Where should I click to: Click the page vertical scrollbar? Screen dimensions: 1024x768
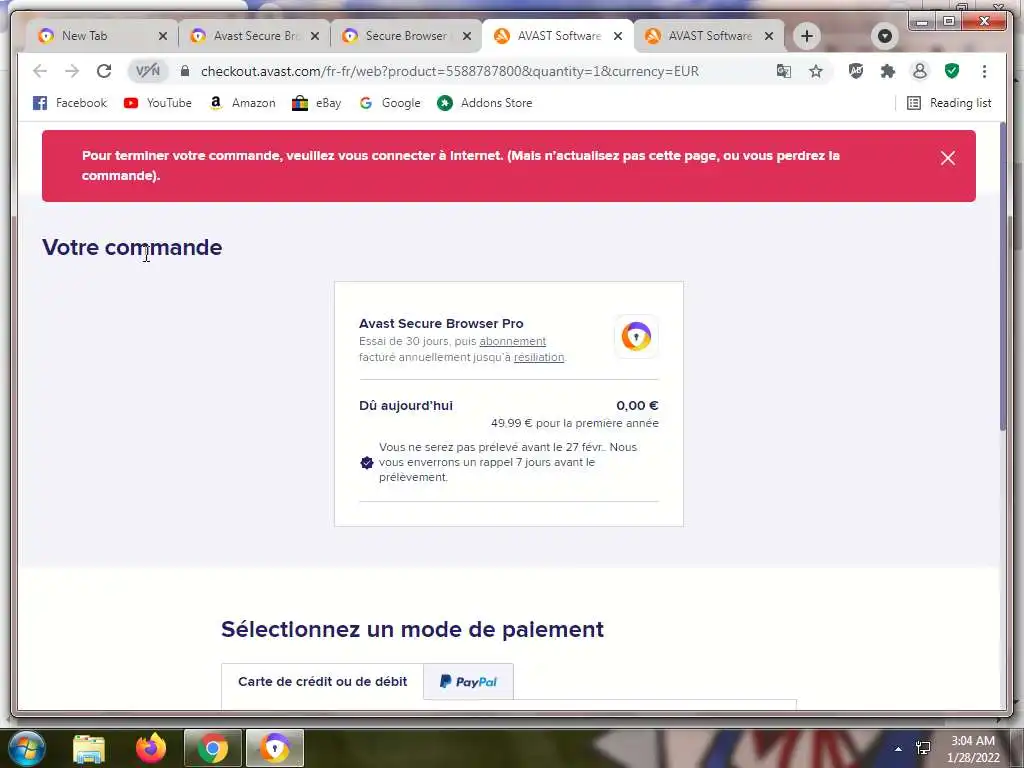tap(1003, 277)
